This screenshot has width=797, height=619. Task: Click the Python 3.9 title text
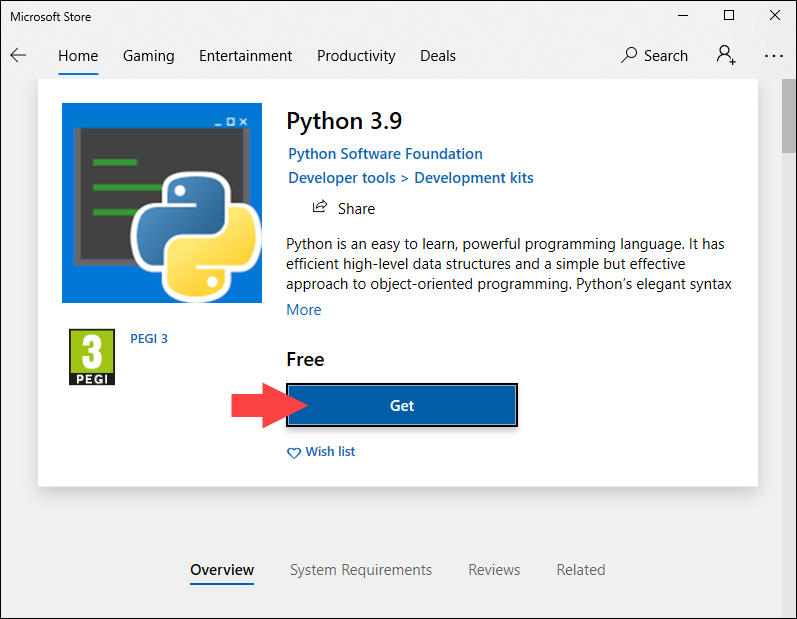[x=344, y=121]
